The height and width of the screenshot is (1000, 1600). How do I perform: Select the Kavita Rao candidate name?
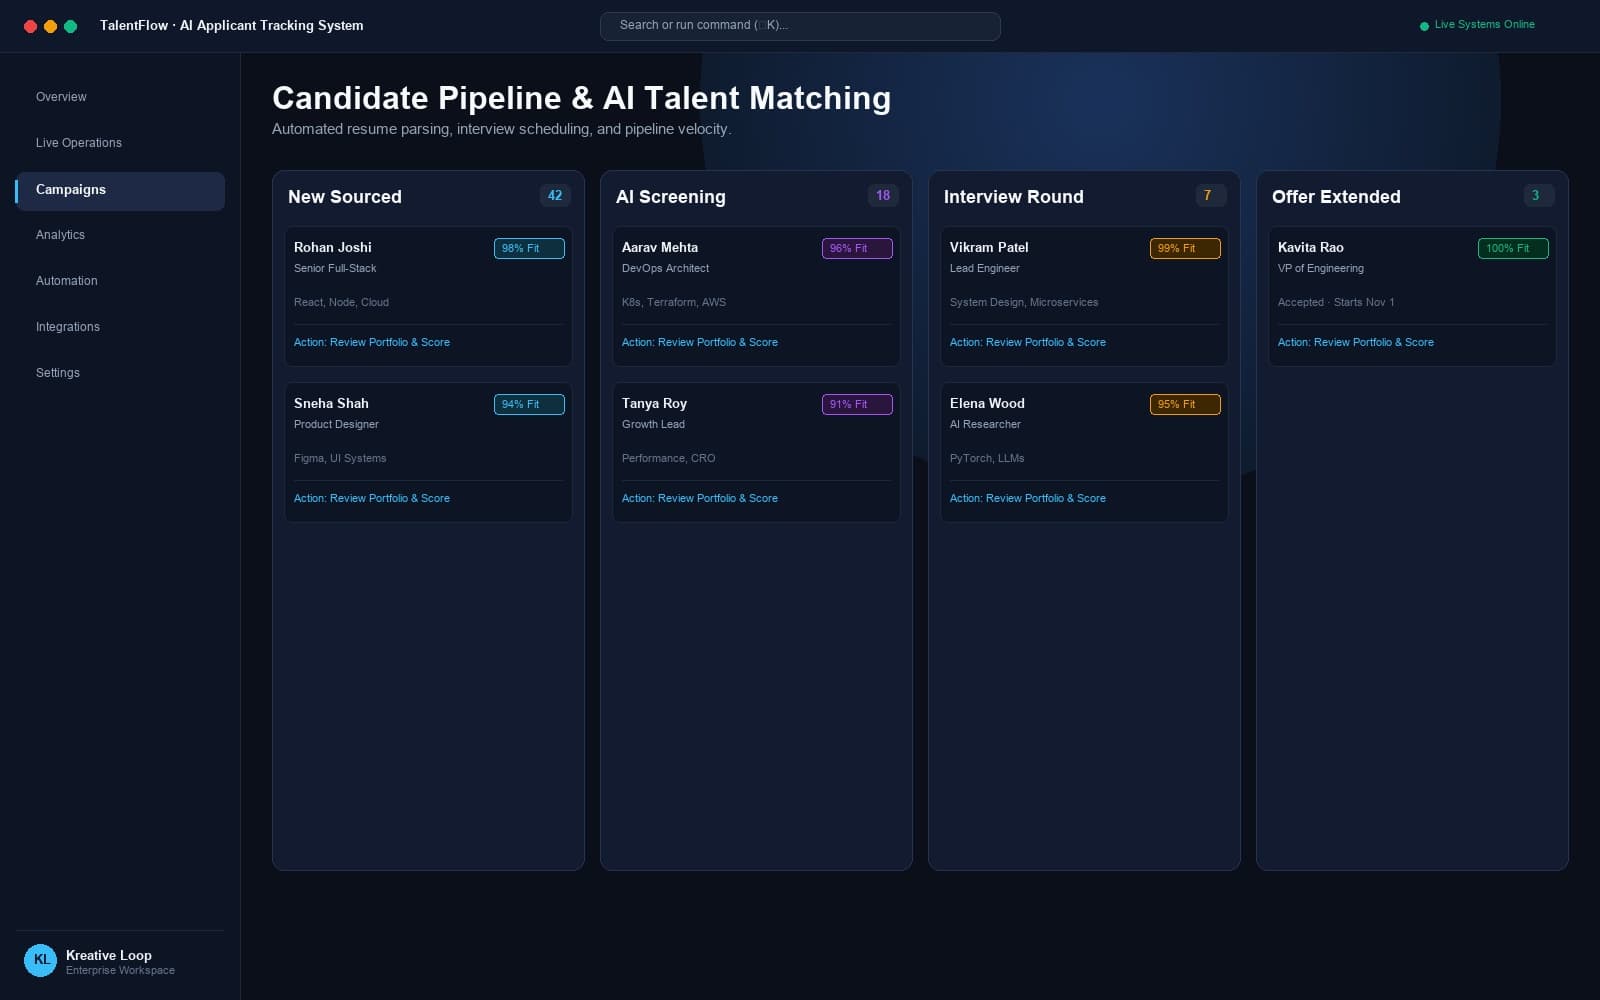pos(1311,247)
